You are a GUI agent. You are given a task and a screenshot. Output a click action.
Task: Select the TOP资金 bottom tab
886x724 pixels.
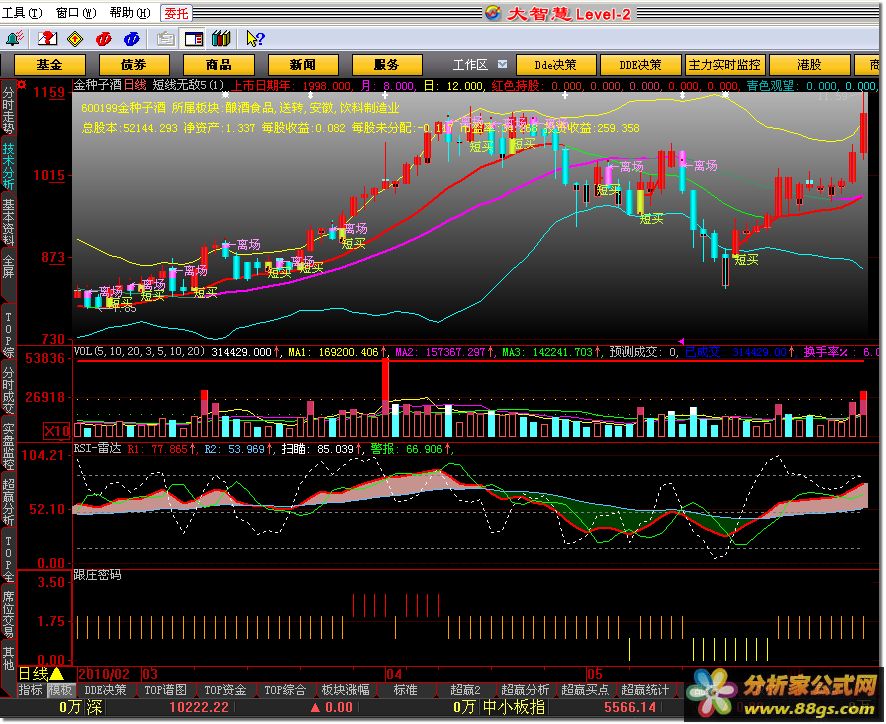pyautogui.click(x=225, y=690)
